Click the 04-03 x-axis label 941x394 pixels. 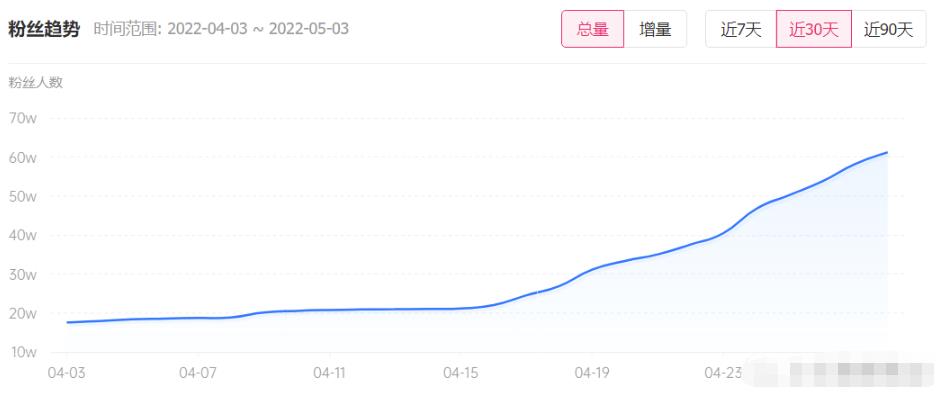tap(66, 373)
